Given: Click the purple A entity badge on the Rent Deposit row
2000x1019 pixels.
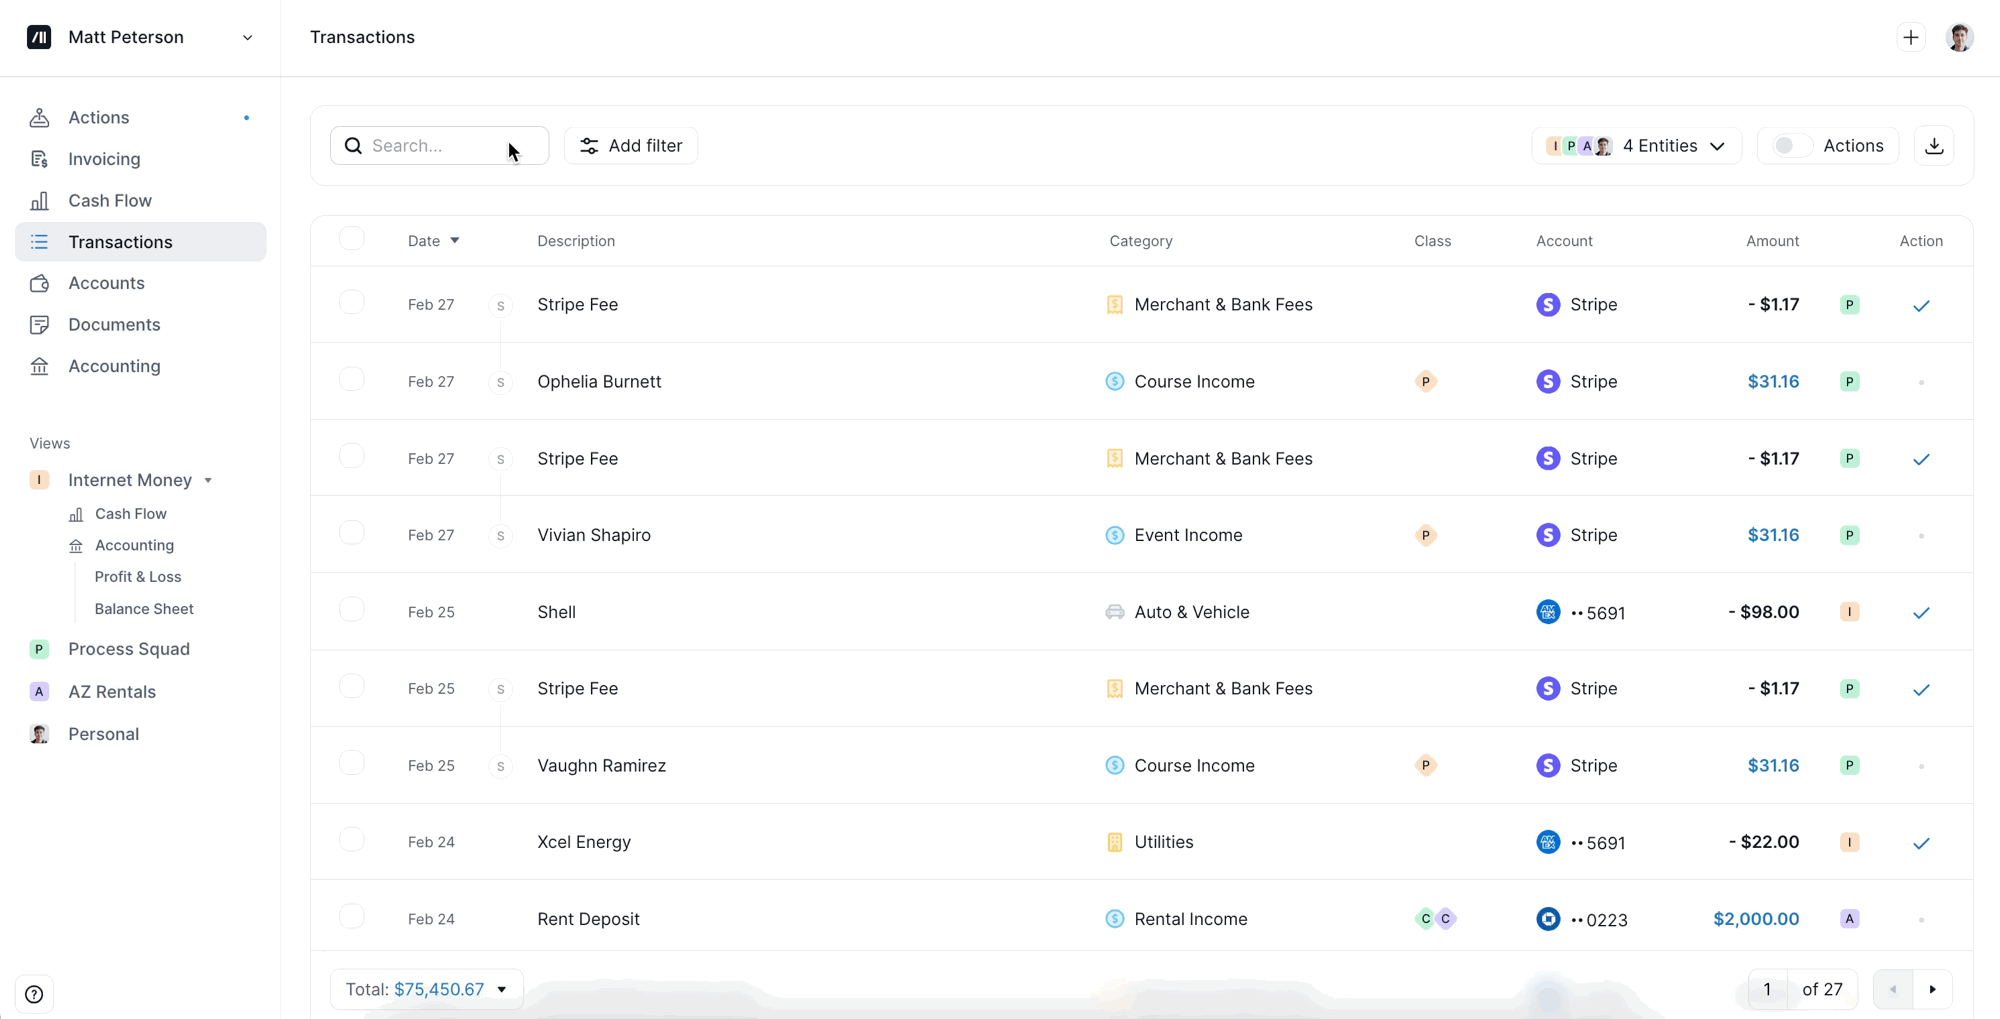Looking at the screenshot, I should 1849,919.
